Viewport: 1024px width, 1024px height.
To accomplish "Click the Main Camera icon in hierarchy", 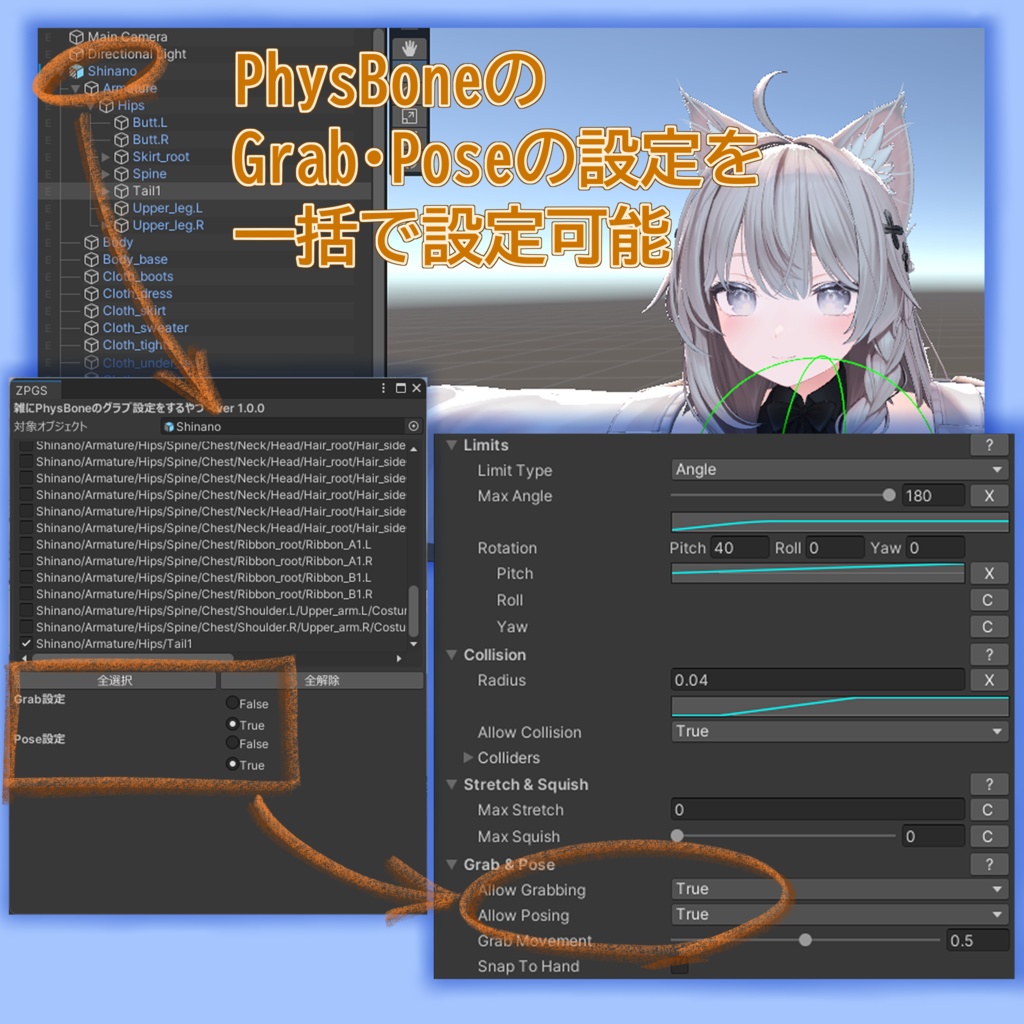I will (75, 36).
